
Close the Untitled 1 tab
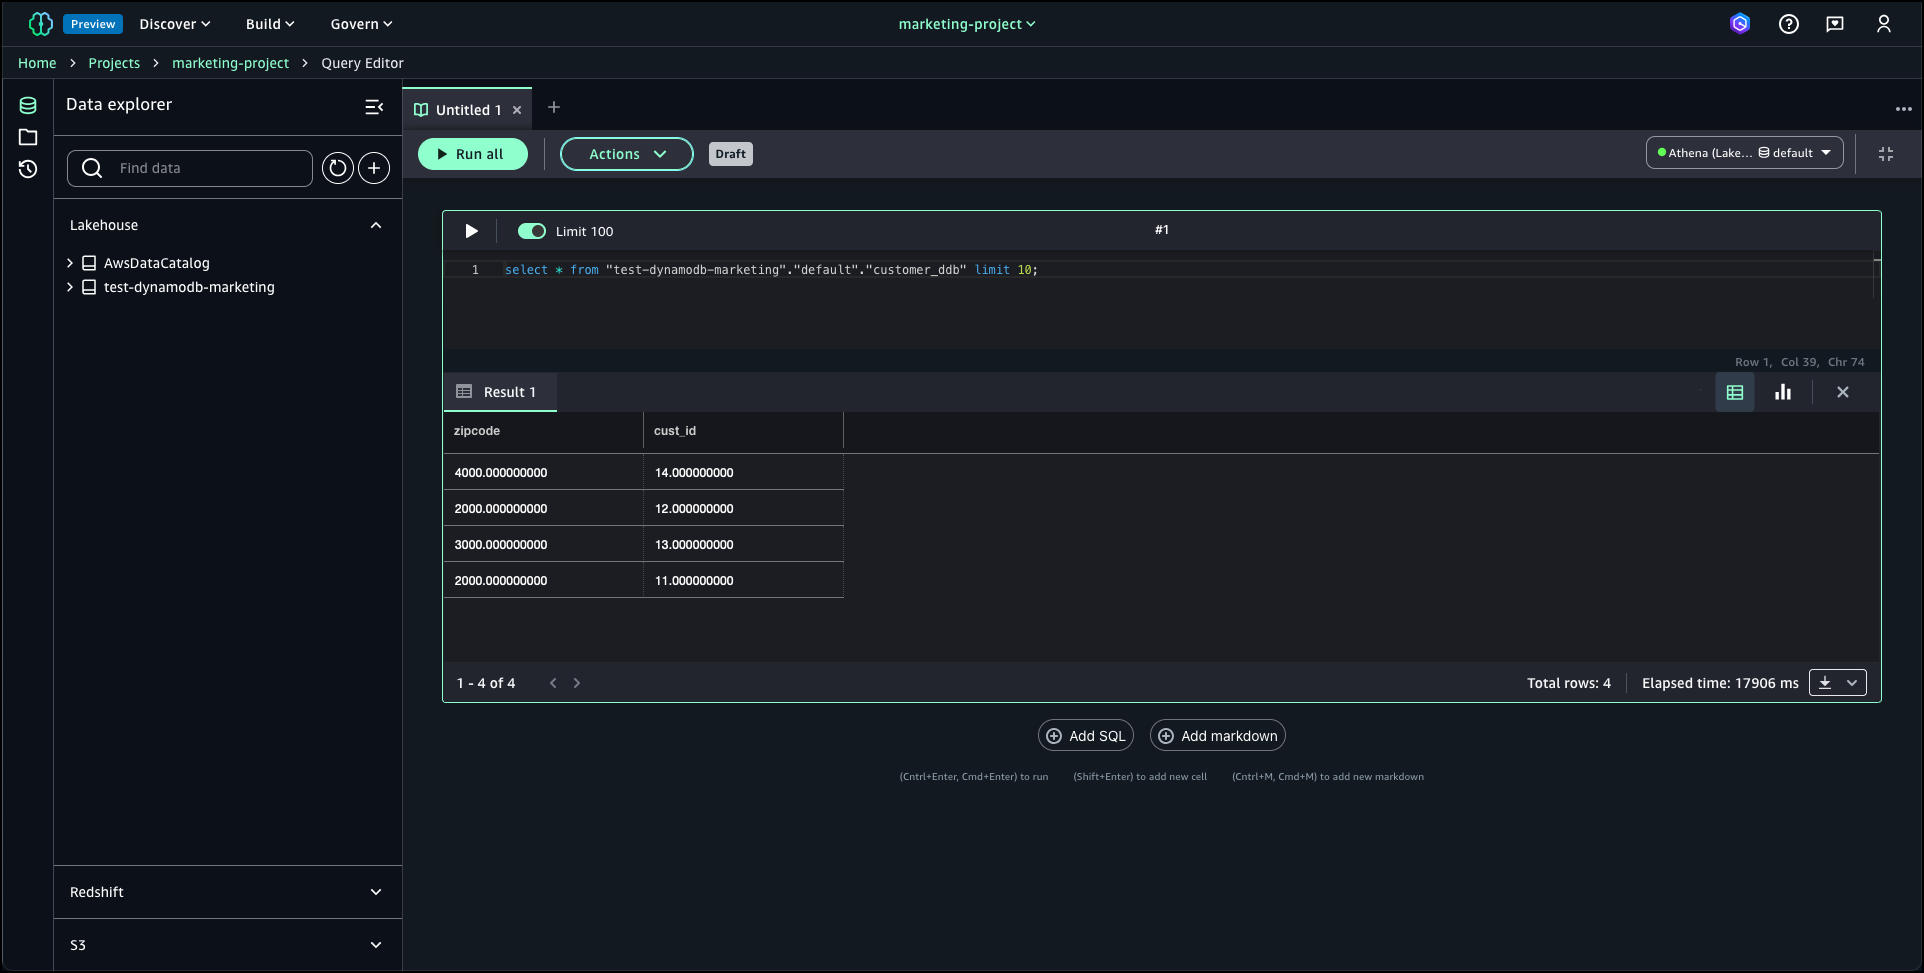(x=517, y=110)
